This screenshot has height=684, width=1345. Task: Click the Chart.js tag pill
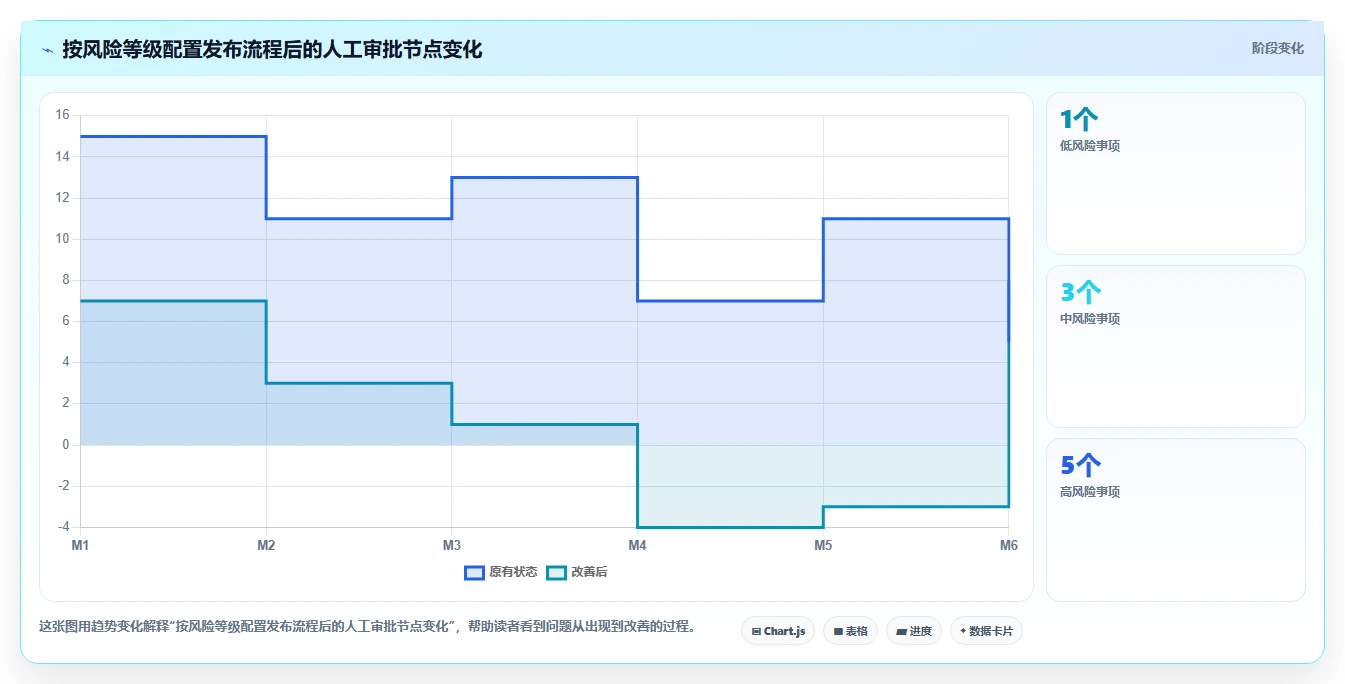778,631
